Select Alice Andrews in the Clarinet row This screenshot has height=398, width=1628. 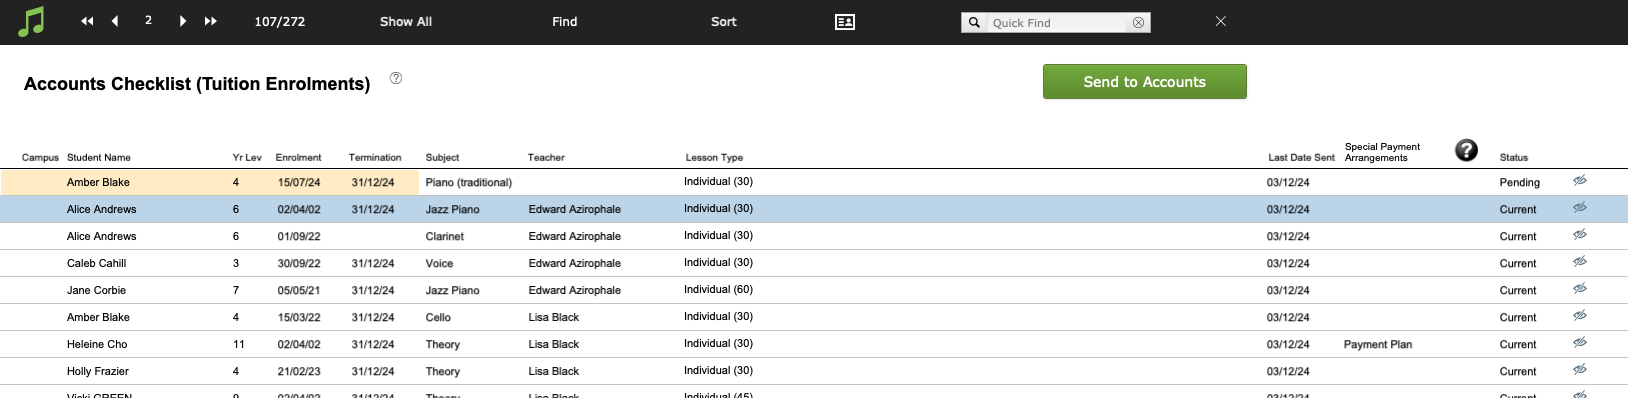(x=101, y=236)
